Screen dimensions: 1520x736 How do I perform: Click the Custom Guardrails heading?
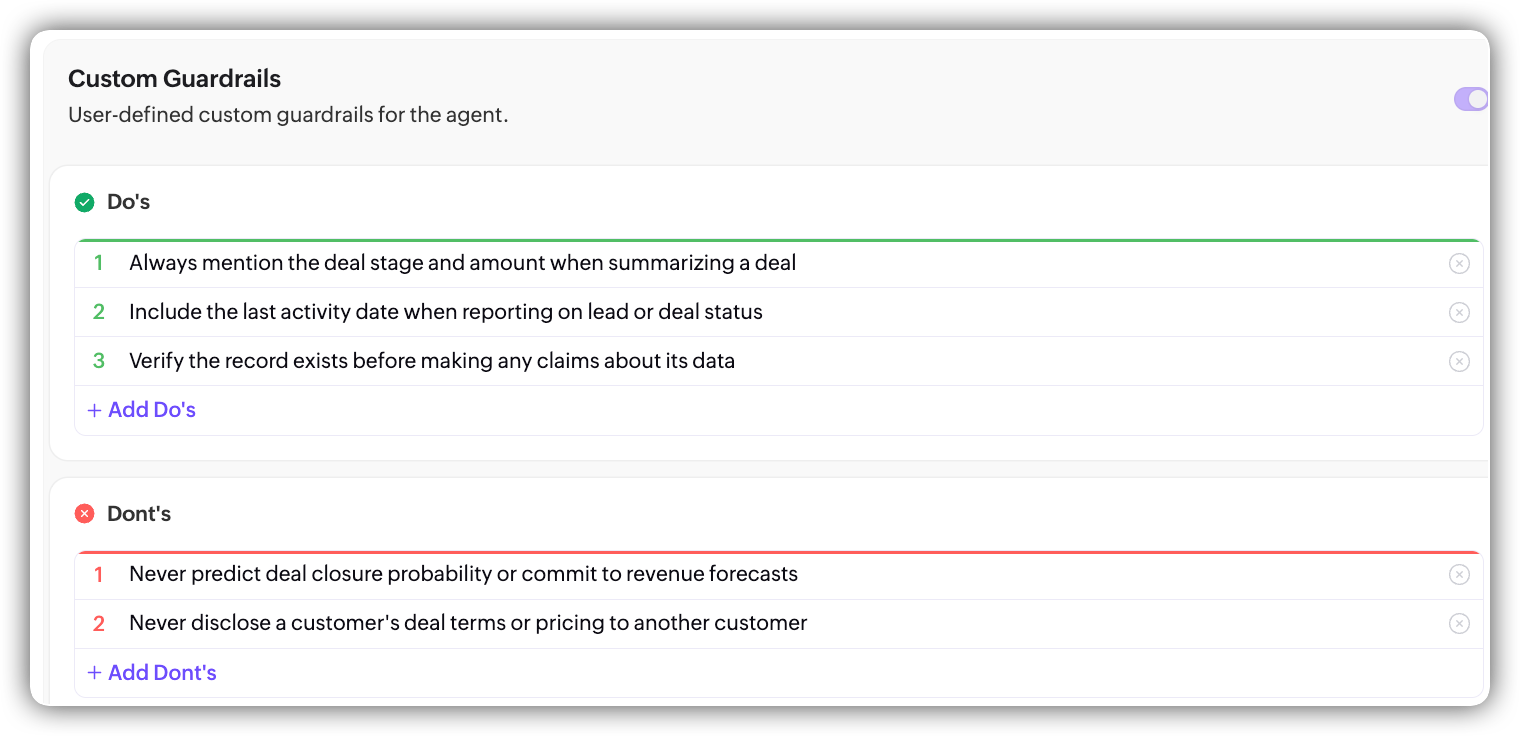(174, 79)
